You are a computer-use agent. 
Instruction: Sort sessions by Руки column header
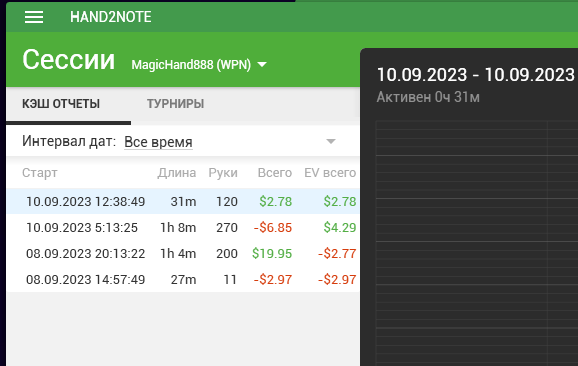tap(223, 172)
